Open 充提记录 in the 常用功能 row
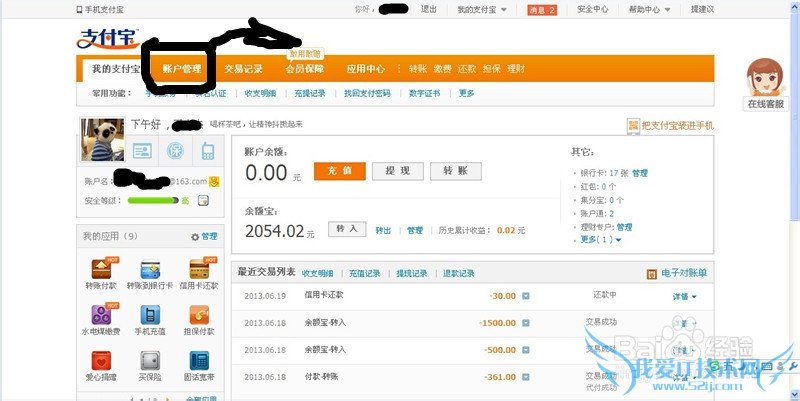 310,93
